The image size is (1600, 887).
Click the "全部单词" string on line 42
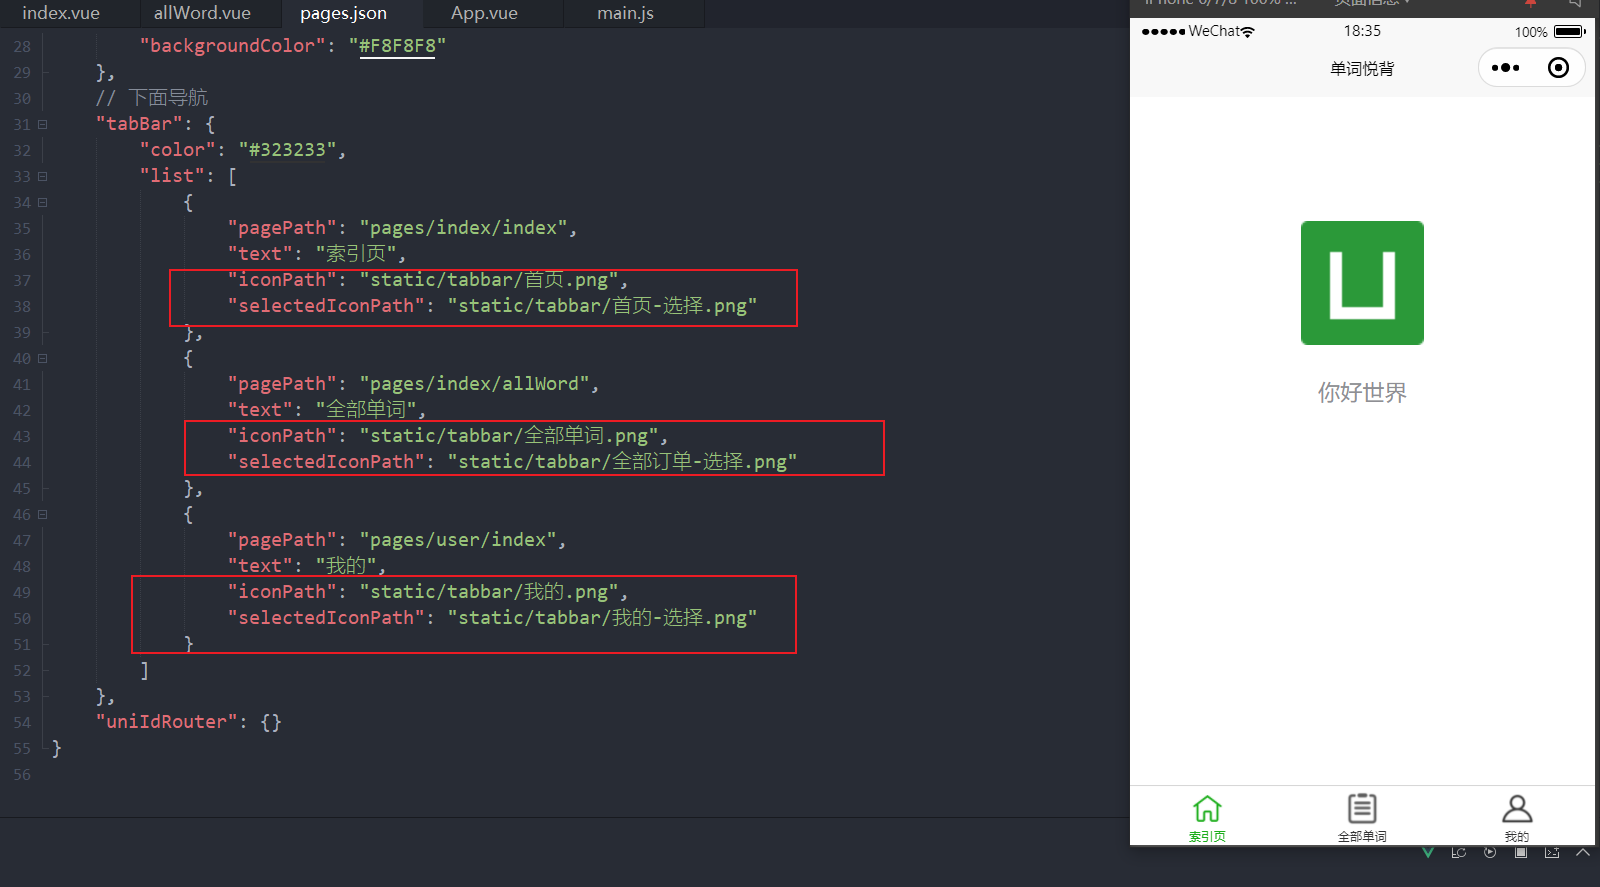coord(366,410)
